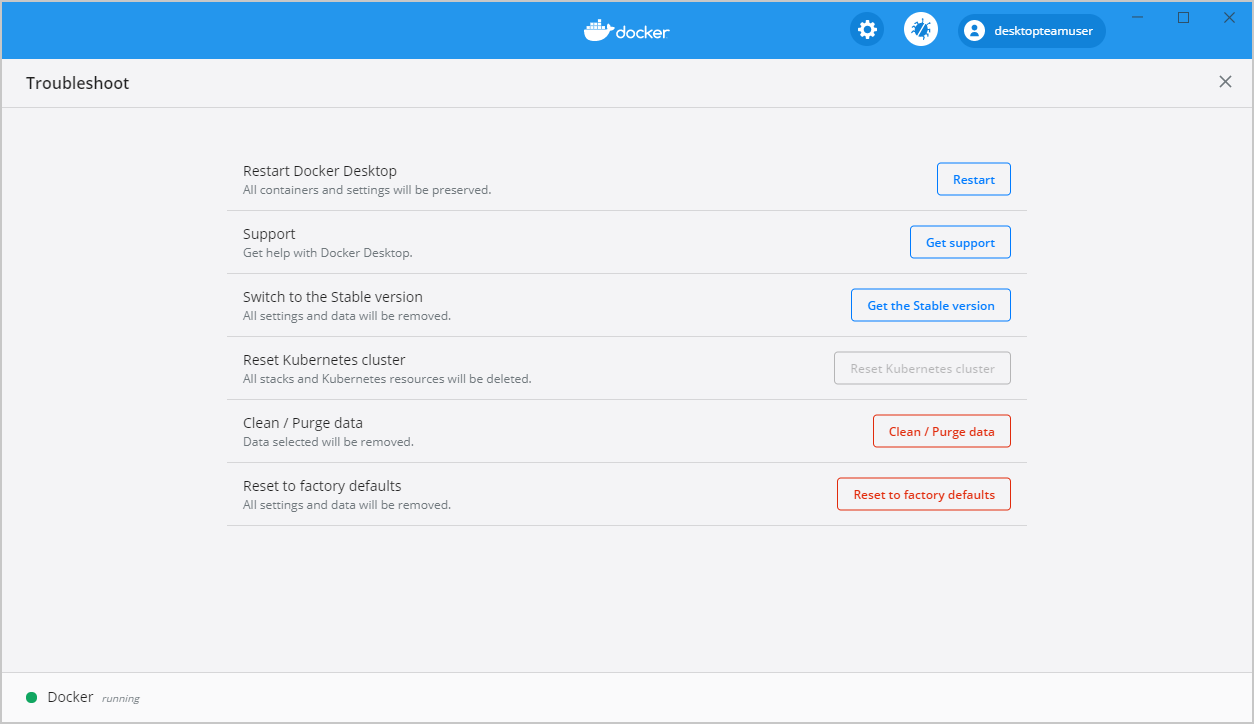
Task: Click the Troubleshoot page heading
Action: coord(78,83)
